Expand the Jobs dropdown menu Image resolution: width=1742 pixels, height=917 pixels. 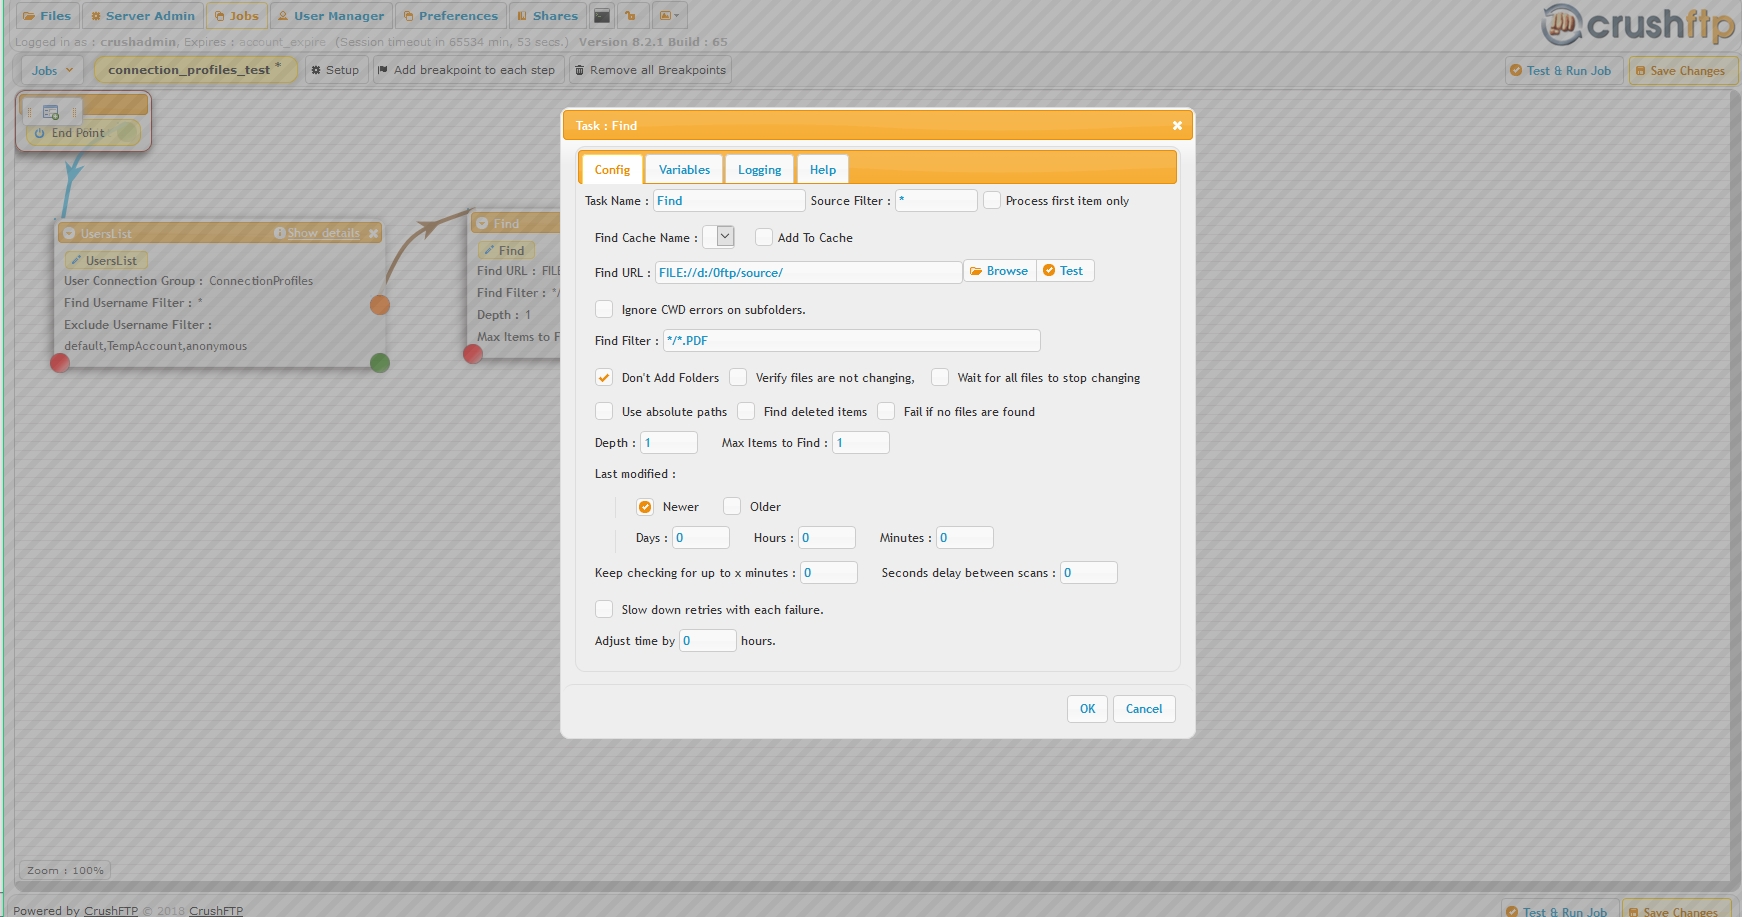[52, 71]
